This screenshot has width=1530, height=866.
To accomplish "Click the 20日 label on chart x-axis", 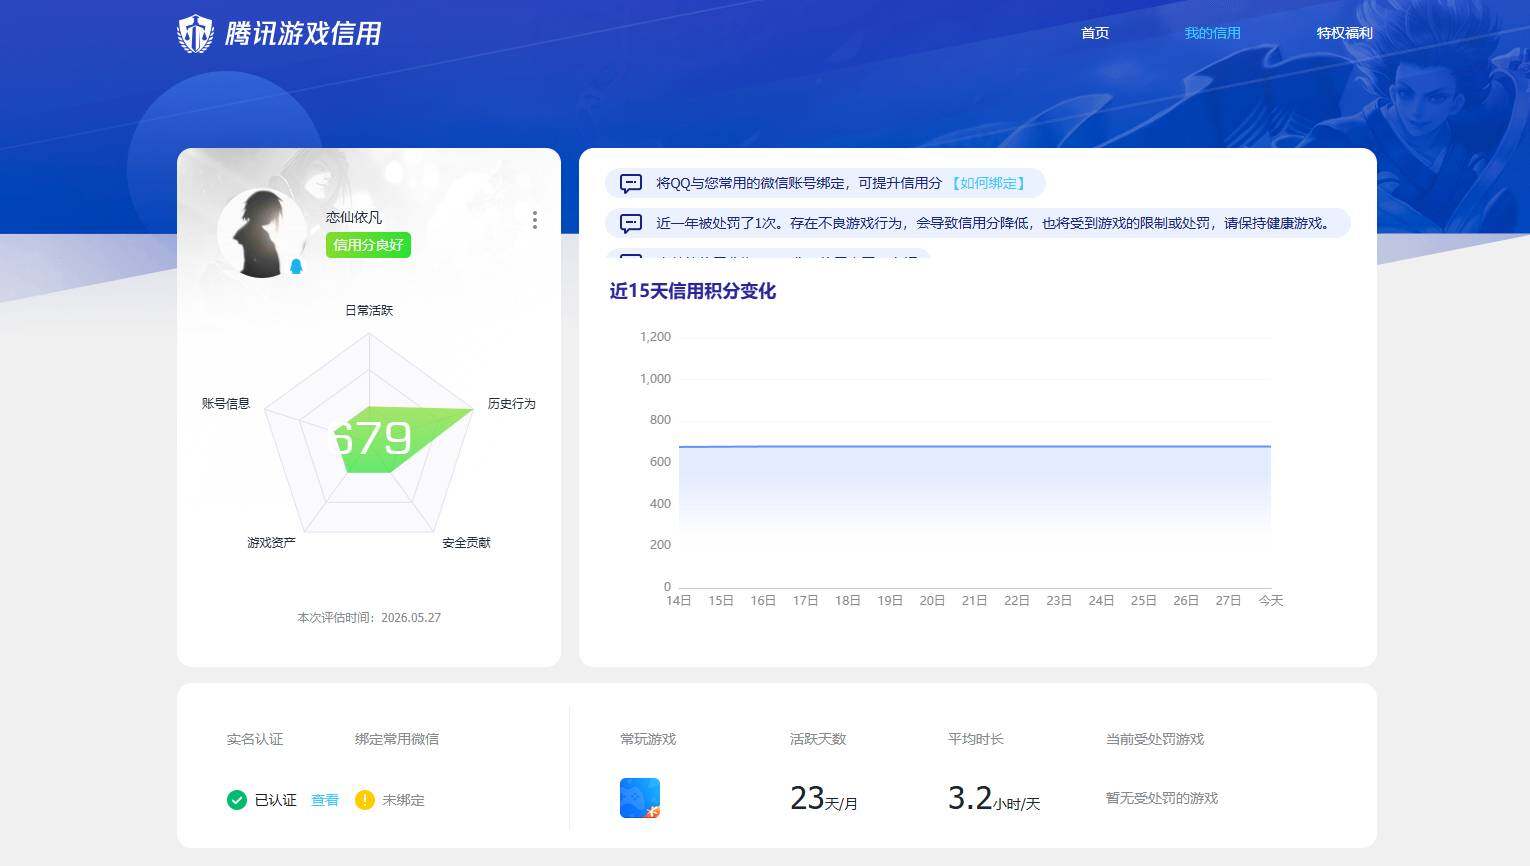I will coord(932,600).
